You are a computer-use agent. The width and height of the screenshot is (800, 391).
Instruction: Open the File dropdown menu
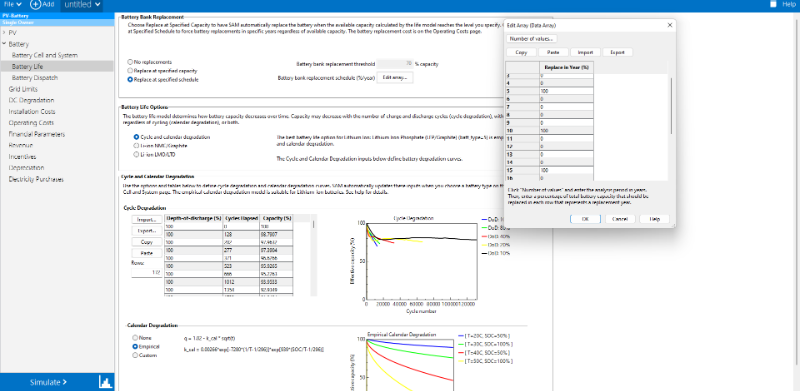point(12,5)
